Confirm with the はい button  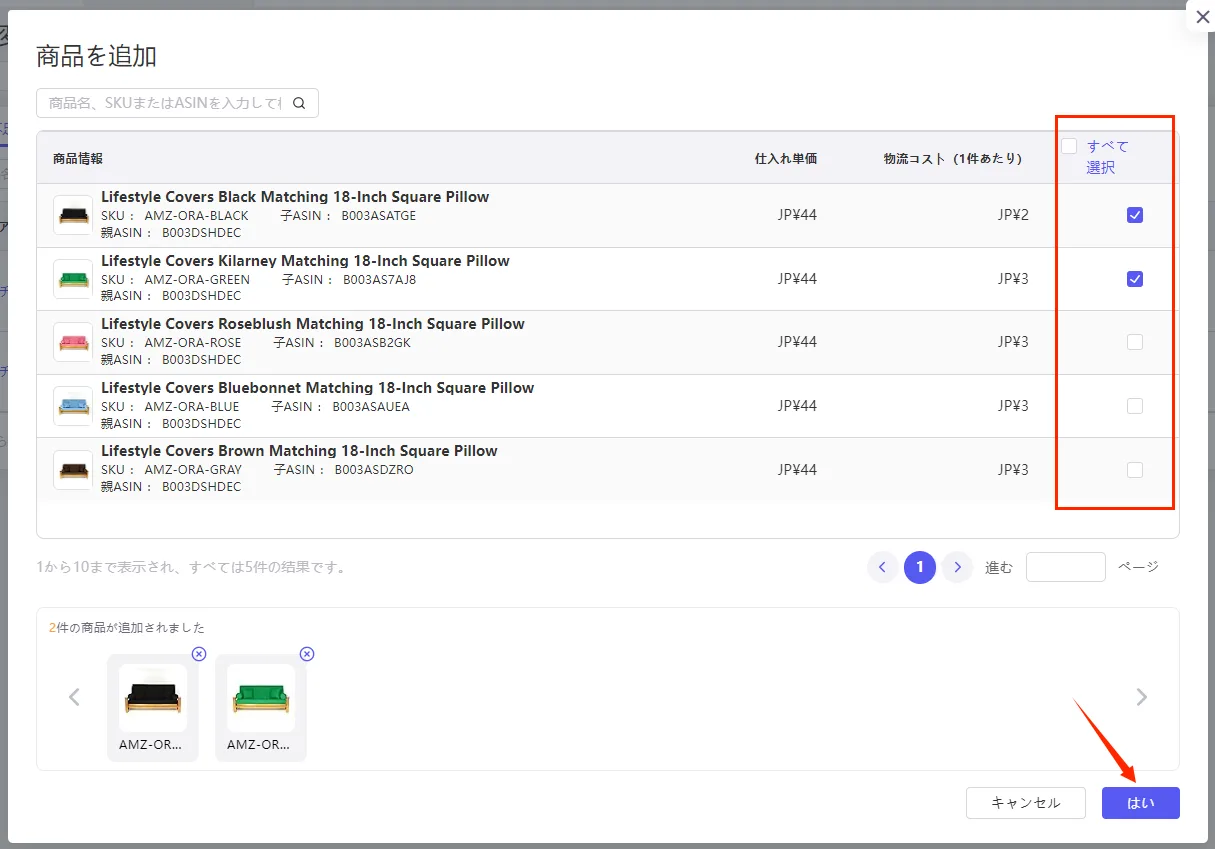point(1141,803)
